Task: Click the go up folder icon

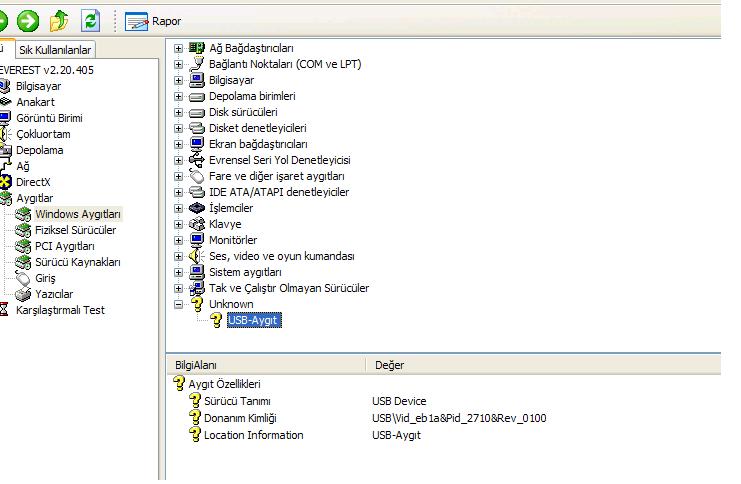Action: click(x=59, y=21)
